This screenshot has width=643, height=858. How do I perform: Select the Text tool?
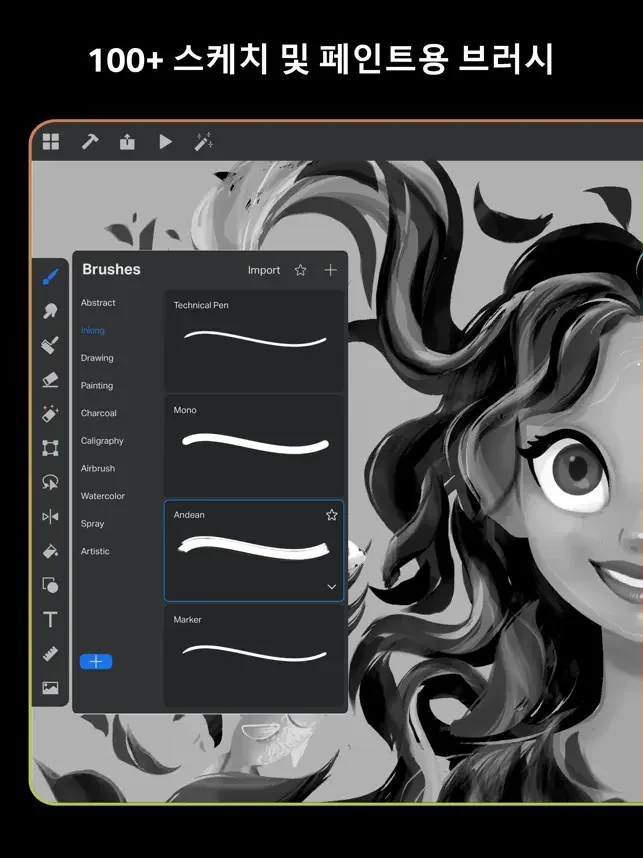(x=50, y=619)
